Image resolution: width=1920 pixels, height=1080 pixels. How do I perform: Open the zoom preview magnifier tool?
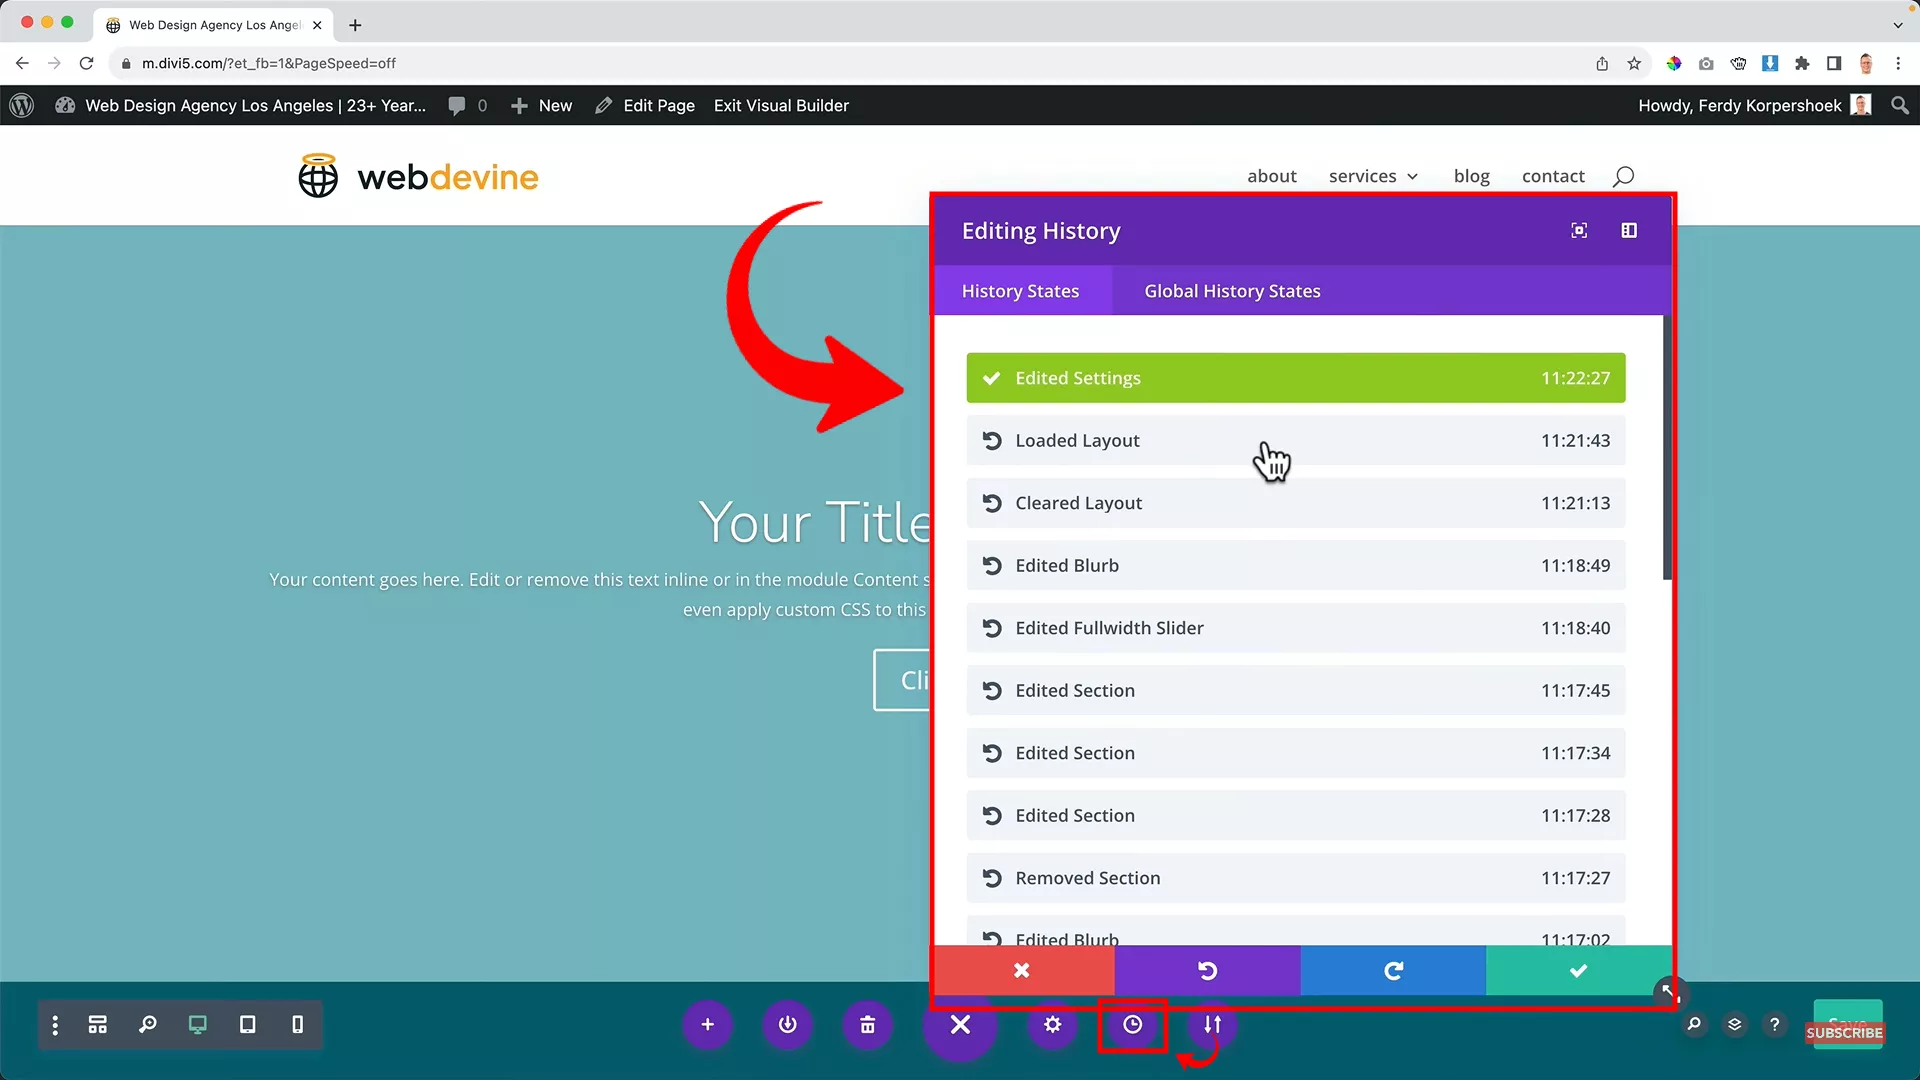[x=147, y=1024]
